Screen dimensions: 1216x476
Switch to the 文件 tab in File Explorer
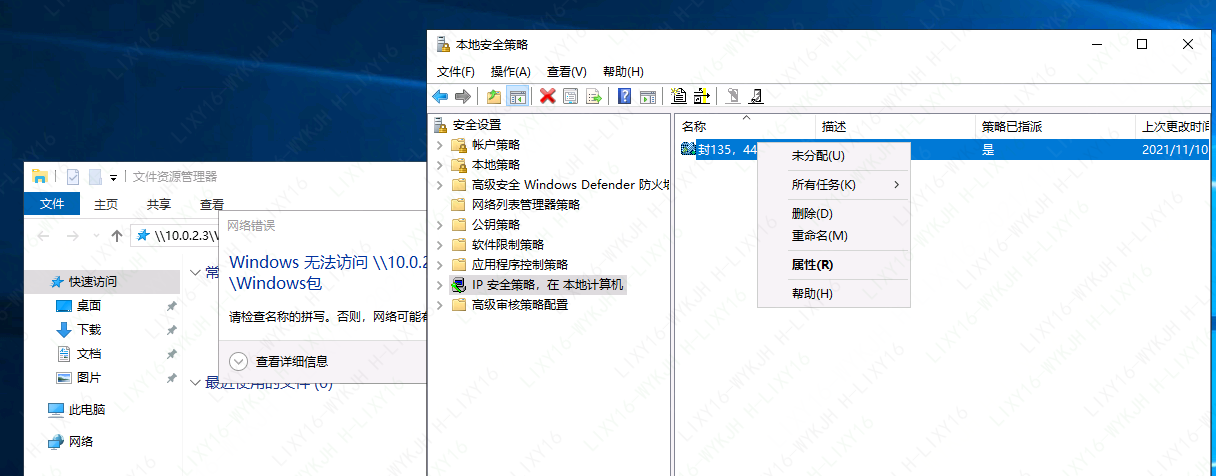[x=52, y=204]
